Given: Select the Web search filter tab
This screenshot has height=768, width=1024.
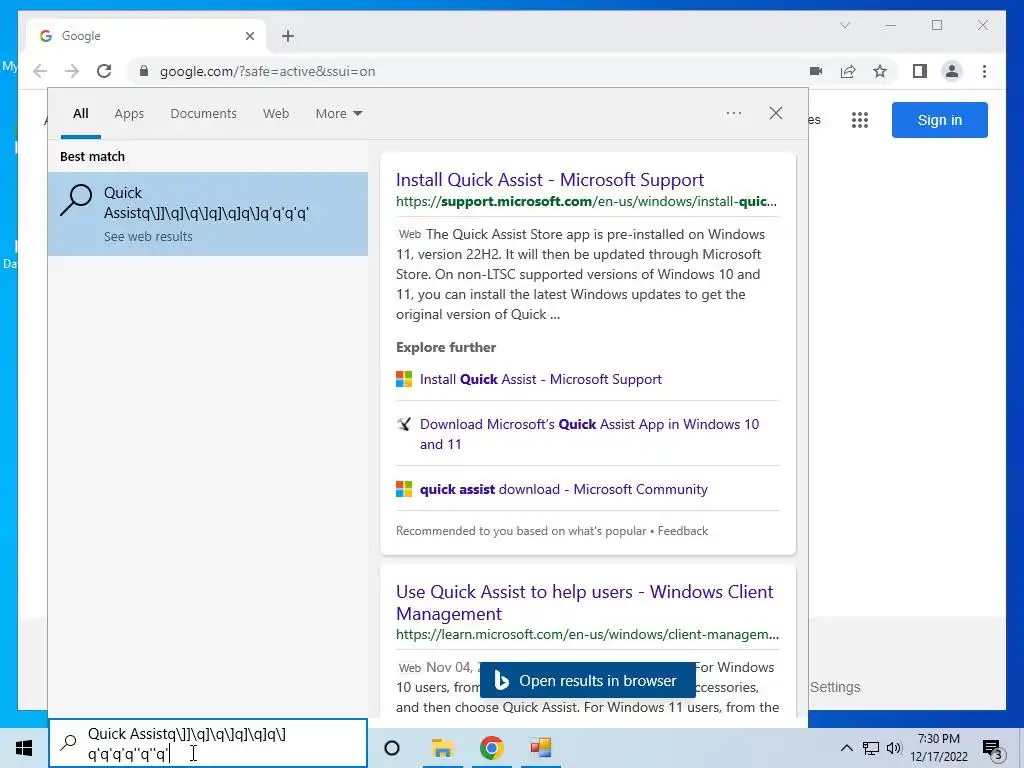Looking at the screenshot, I should 276,114.
